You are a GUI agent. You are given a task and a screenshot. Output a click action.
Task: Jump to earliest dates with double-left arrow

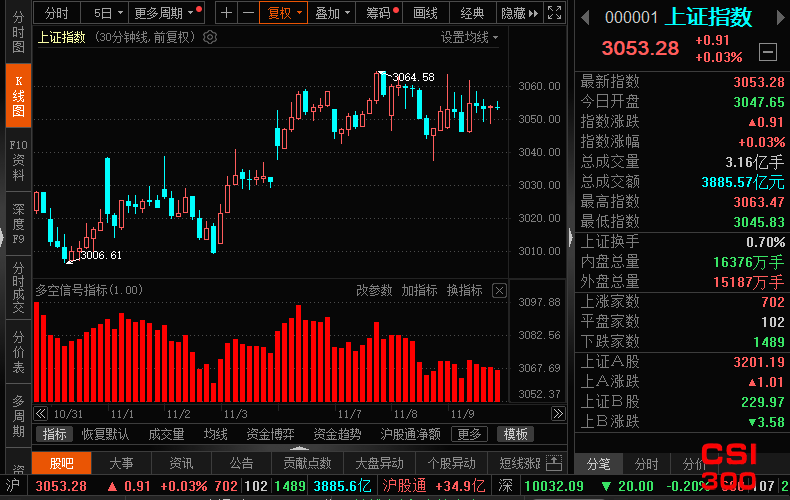(41, 414)
